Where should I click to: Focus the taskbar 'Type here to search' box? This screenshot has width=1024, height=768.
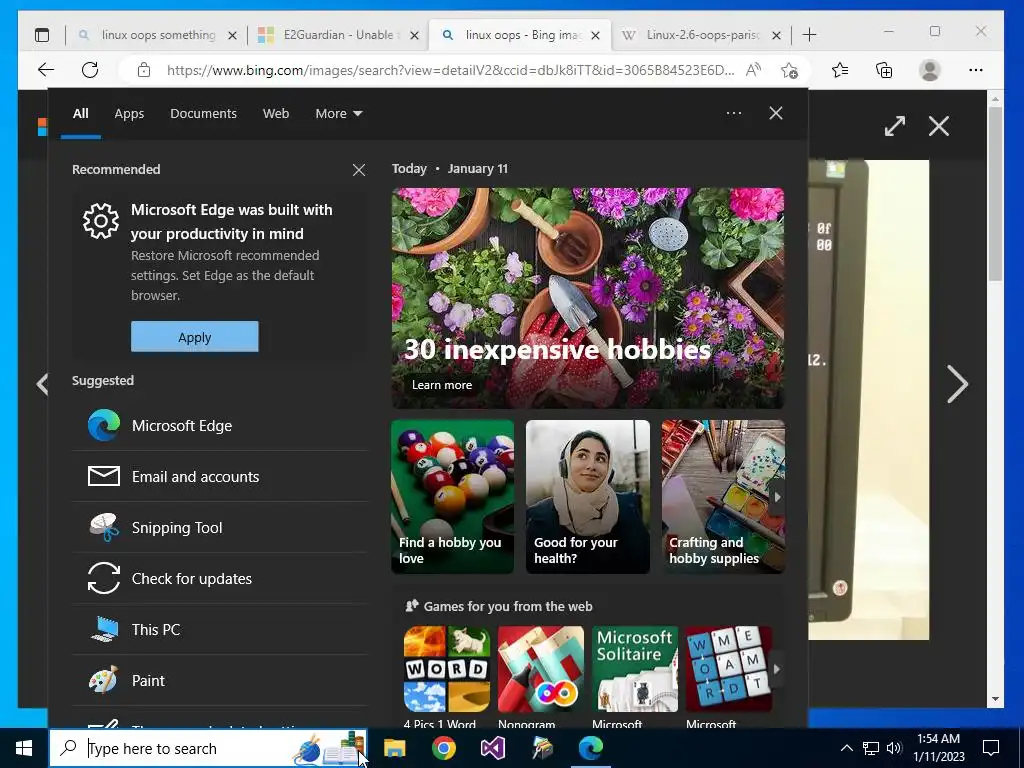tap(208, 748)
